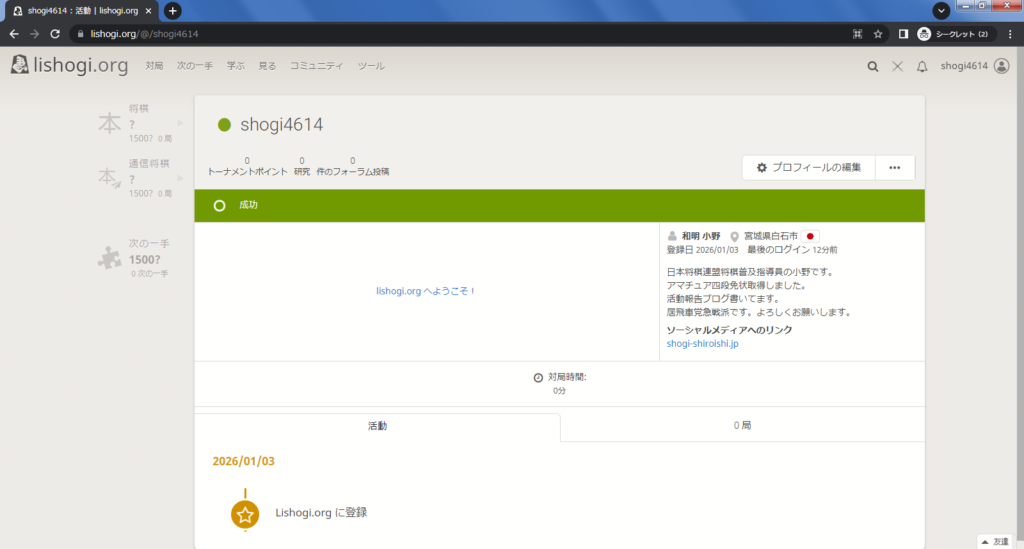
Task: Open the Chrome three-dot menu
Action: click(x=1010, y=34)
